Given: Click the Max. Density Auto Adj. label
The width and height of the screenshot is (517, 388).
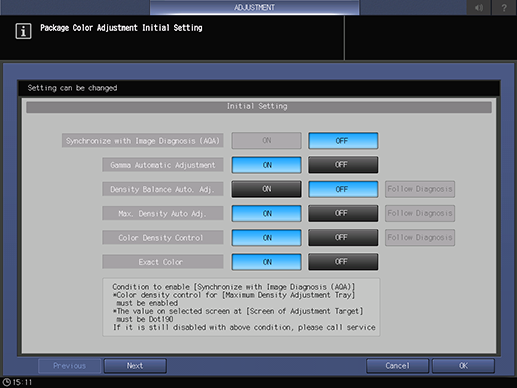Looking at the screenshot, I should tap(163, 213).
